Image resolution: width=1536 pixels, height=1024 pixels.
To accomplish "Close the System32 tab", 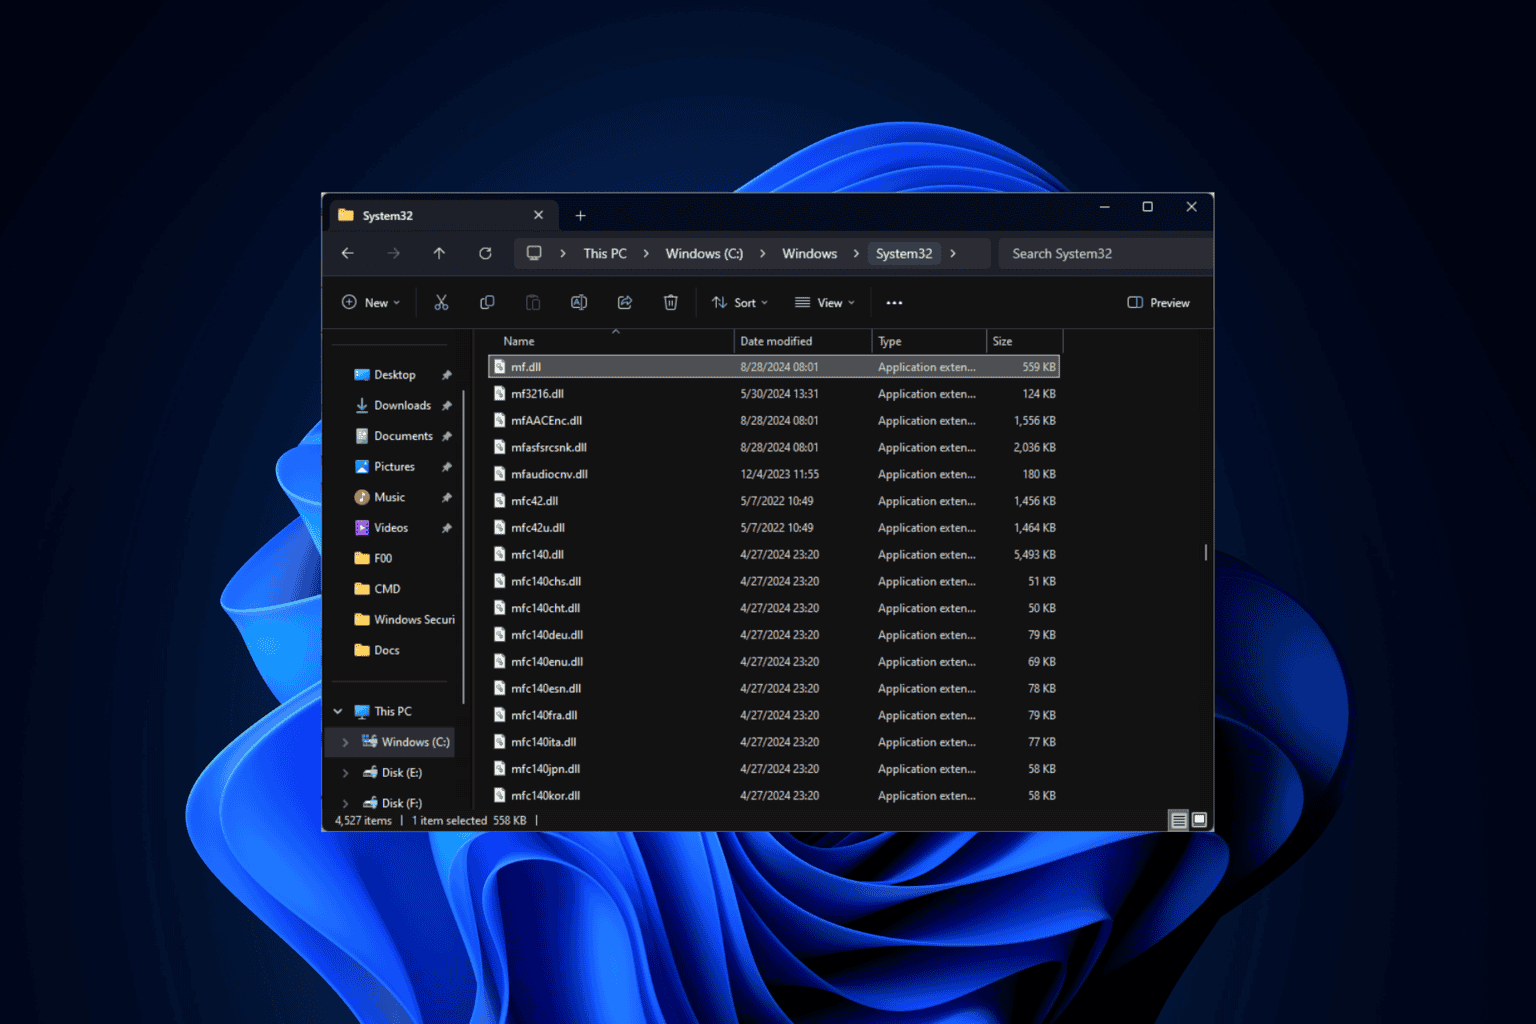I will (x=538, y=215).
